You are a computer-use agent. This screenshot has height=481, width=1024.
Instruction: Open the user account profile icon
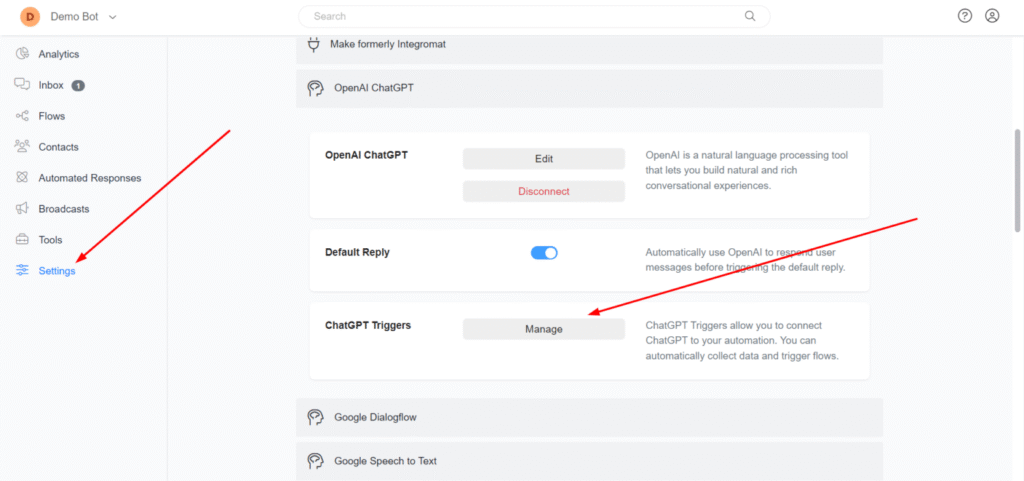point(992,16)
